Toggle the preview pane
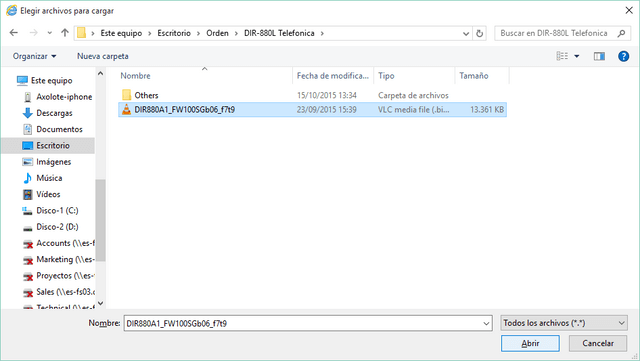 coord(599,56)
